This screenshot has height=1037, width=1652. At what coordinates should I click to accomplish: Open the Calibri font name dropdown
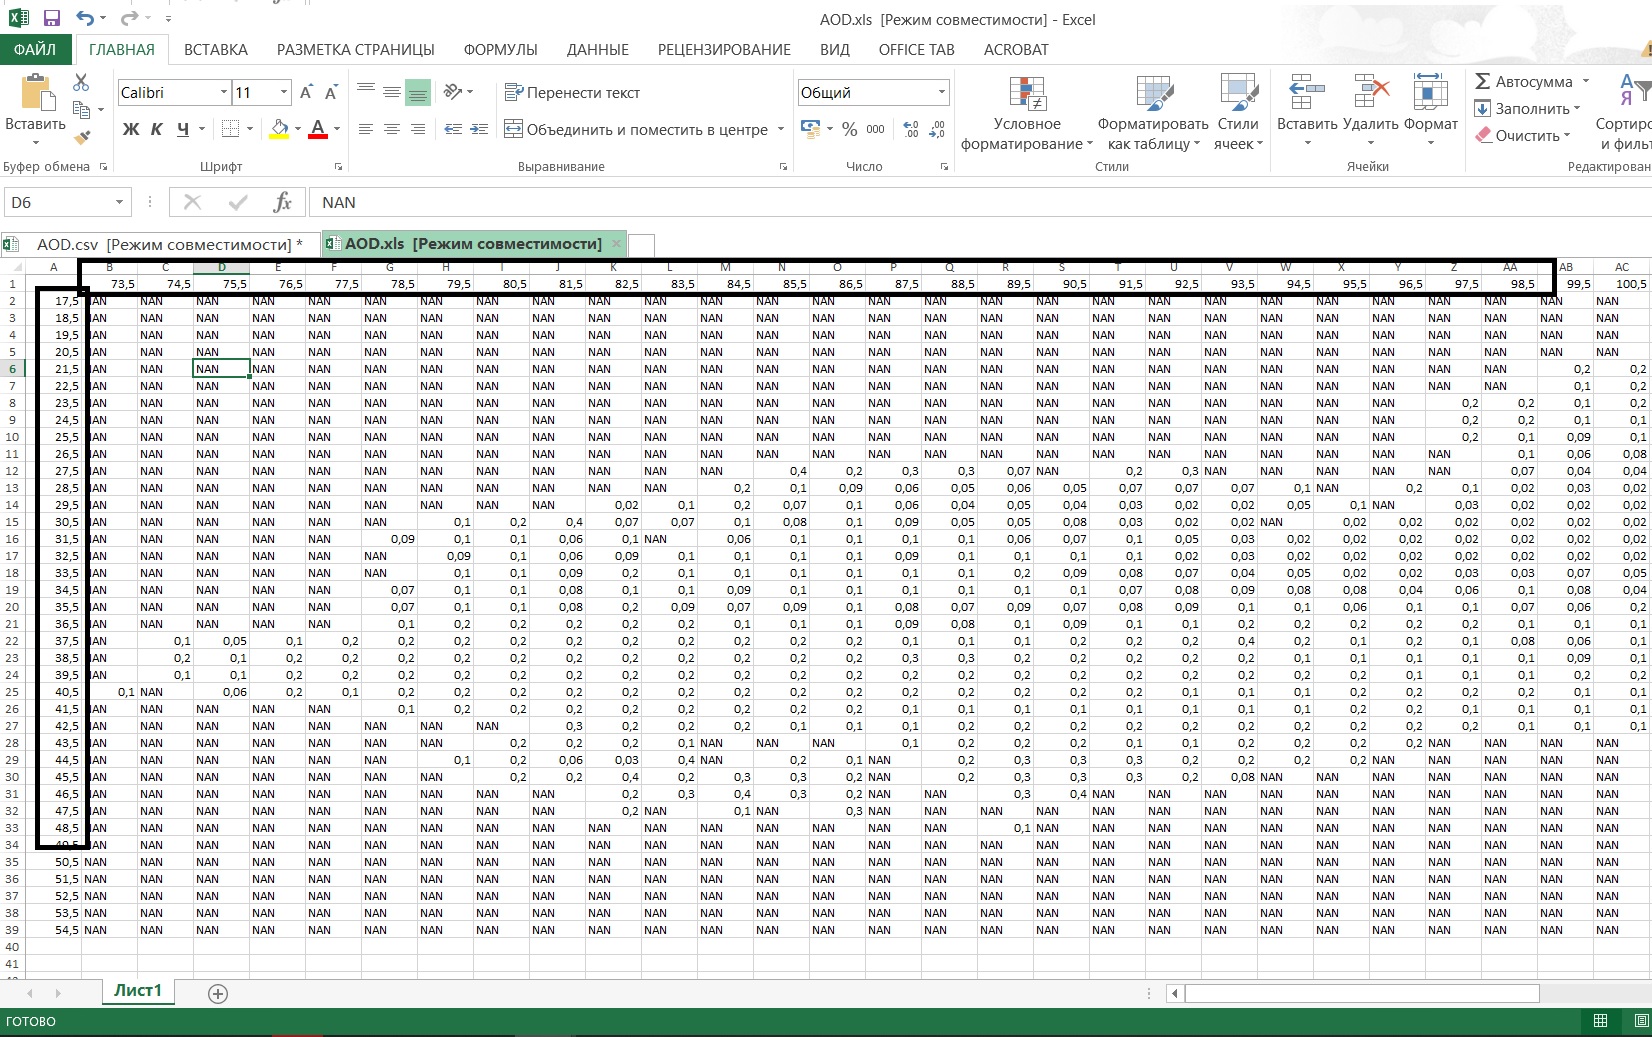point(224,93)
